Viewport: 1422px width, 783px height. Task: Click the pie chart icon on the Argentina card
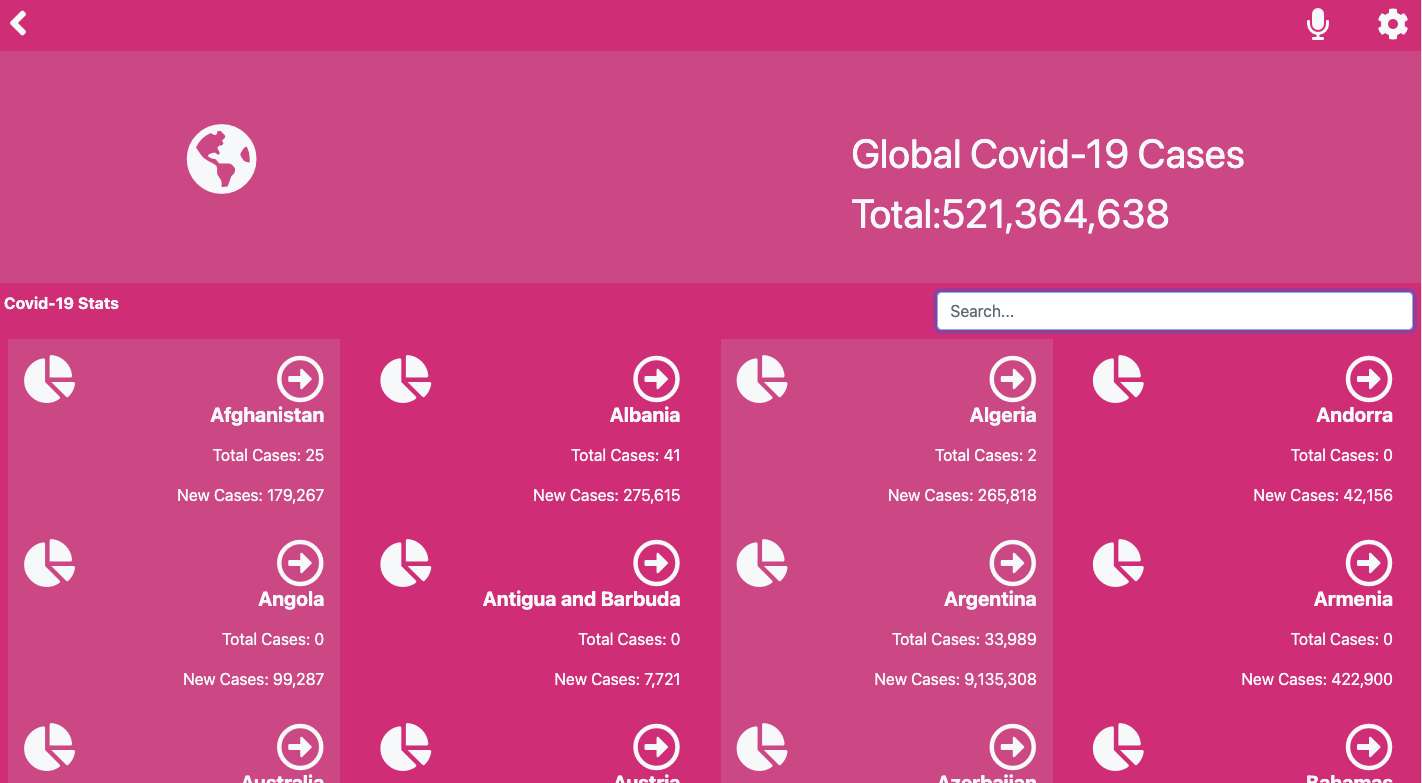click(x=762, y=563)
